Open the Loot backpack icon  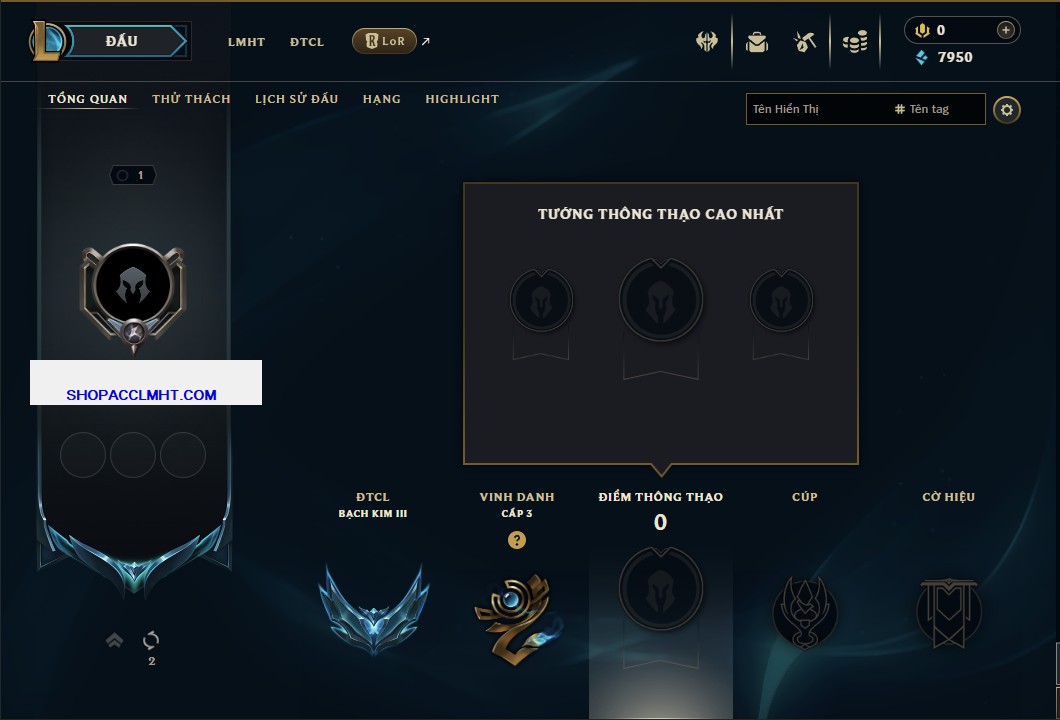pos(756,42)
